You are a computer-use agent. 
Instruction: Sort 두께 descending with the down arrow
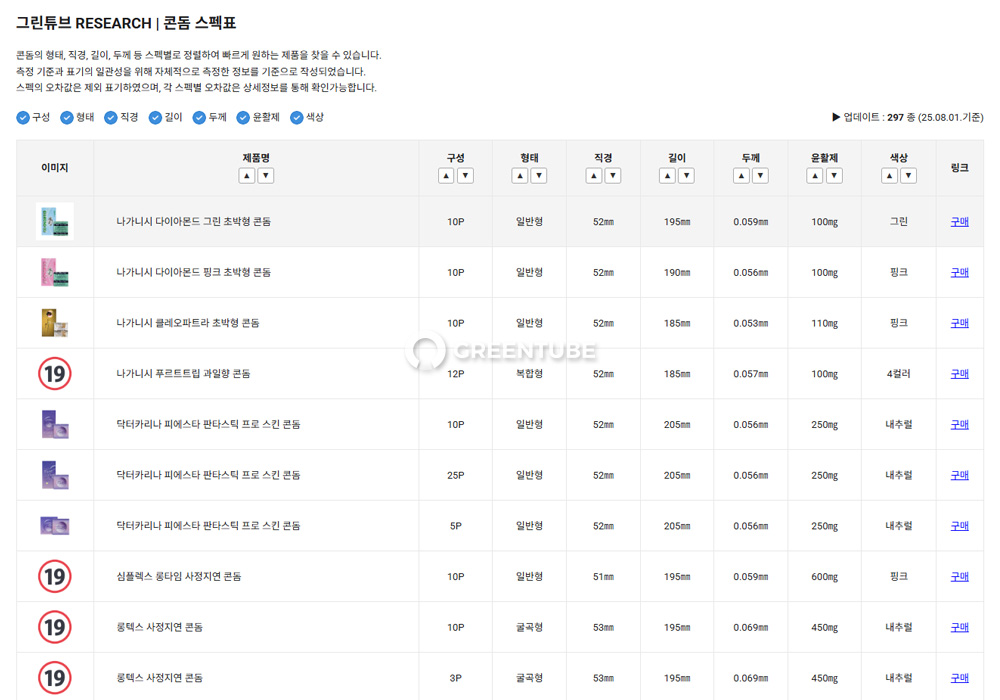click(x=761, y=175)
